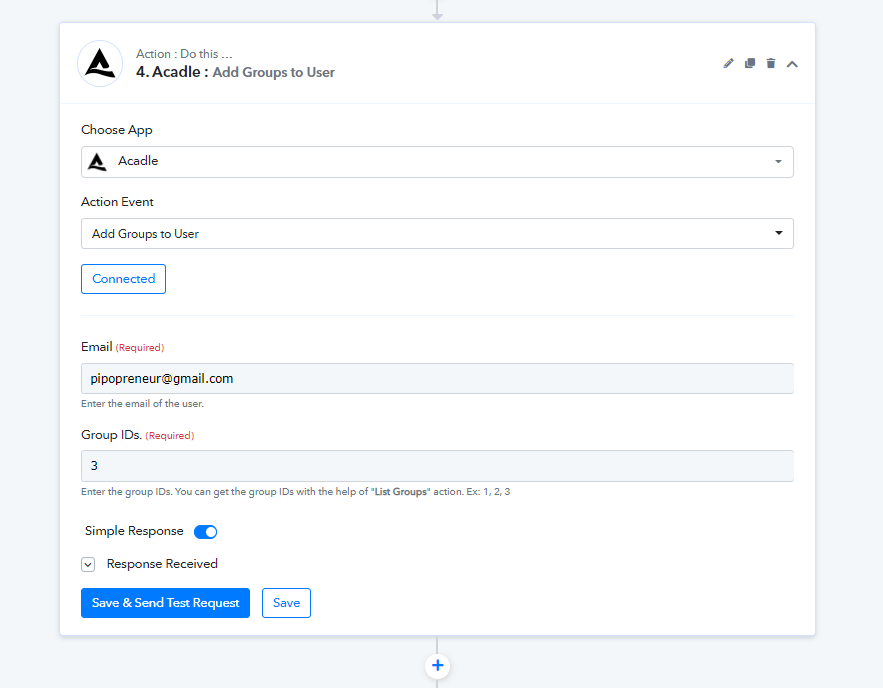Toggle the Simple Response switch
The image size is (883, 688).
click(205, 532)
